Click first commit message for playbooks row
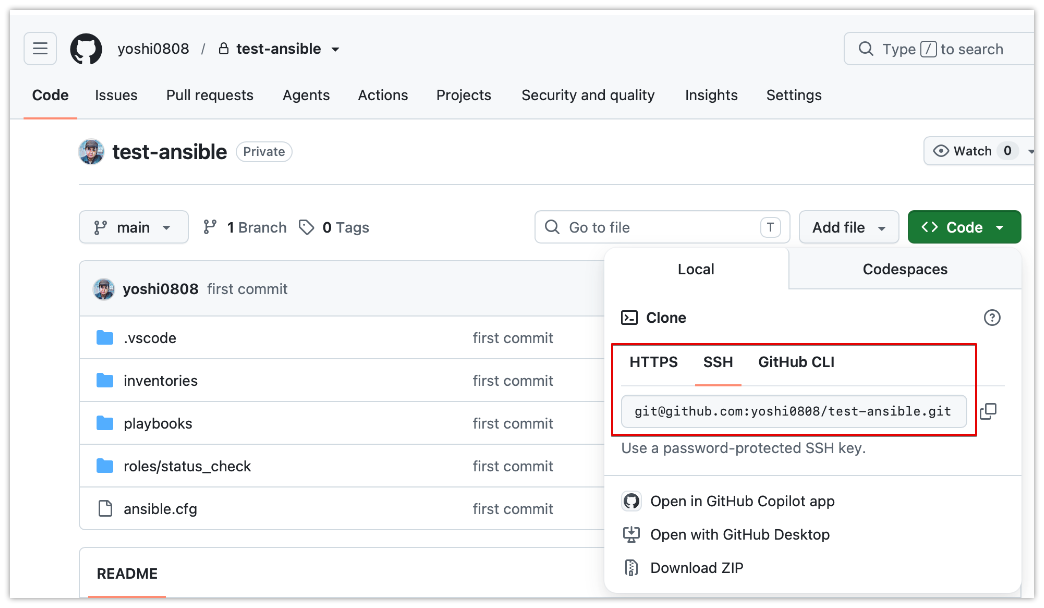 pyautogui.click(x=513, y=424)
